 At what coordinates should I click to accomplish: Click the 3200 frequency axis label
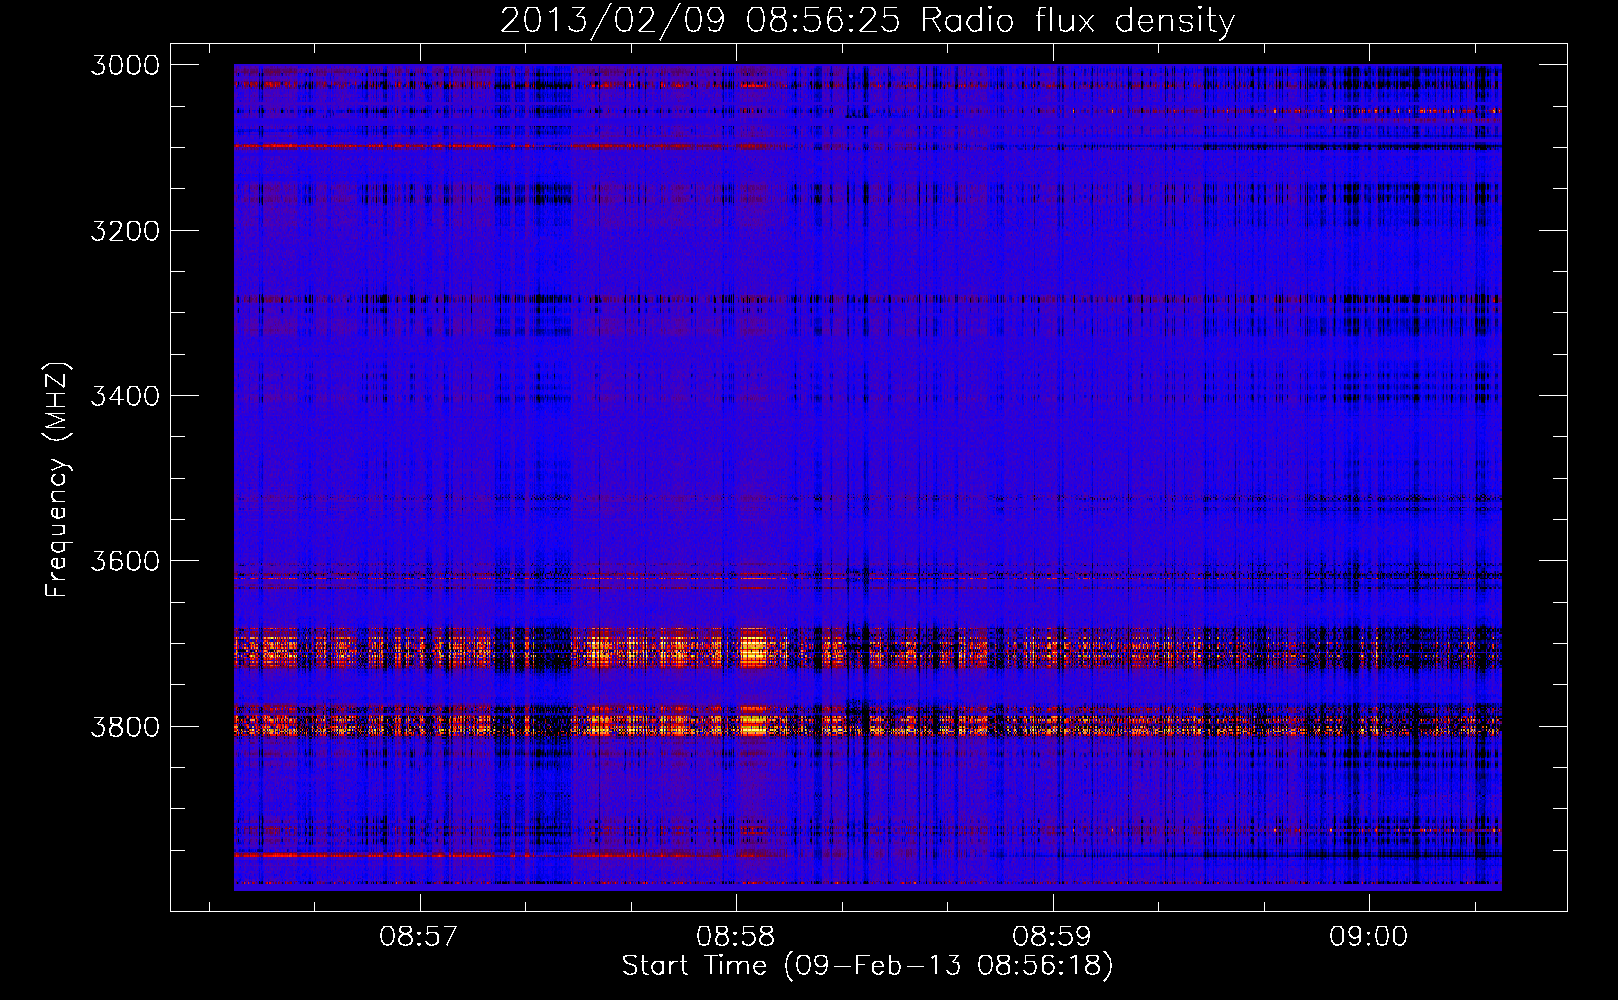click(125, 231)
